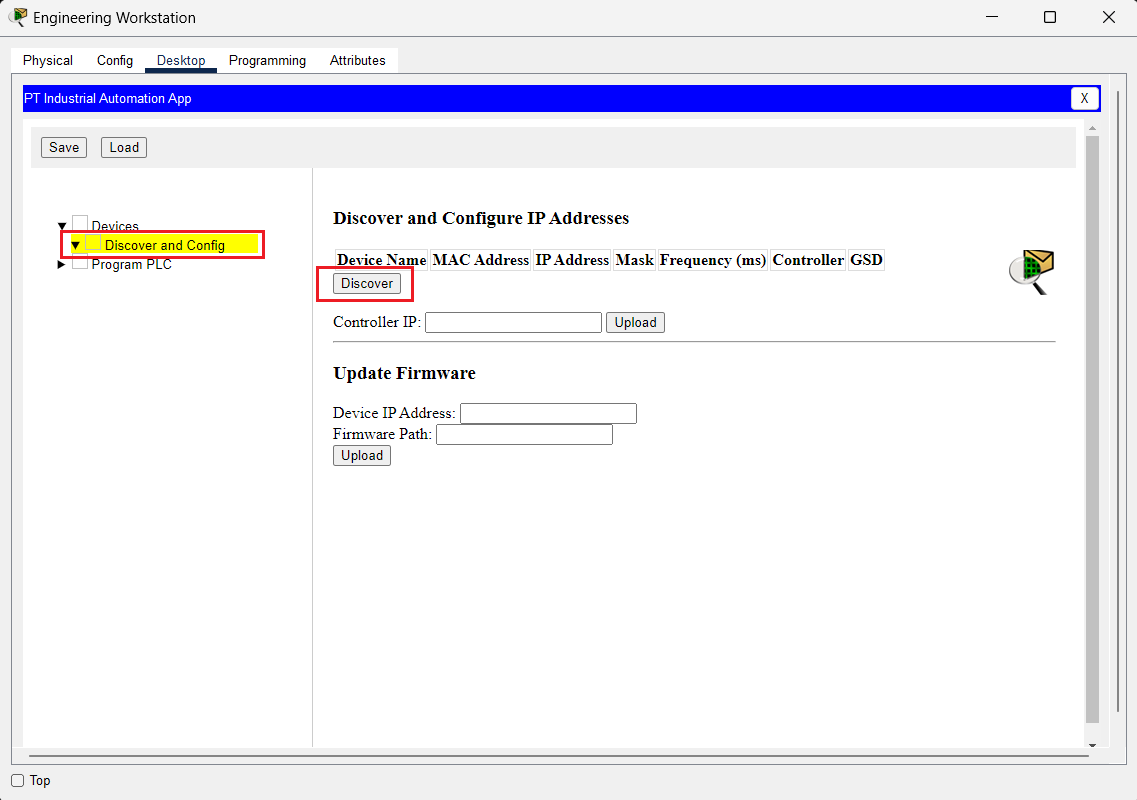This screenshot has width=1137, height=800.
Task: Check the Devices checkbox in the tree
Action: 80,224
